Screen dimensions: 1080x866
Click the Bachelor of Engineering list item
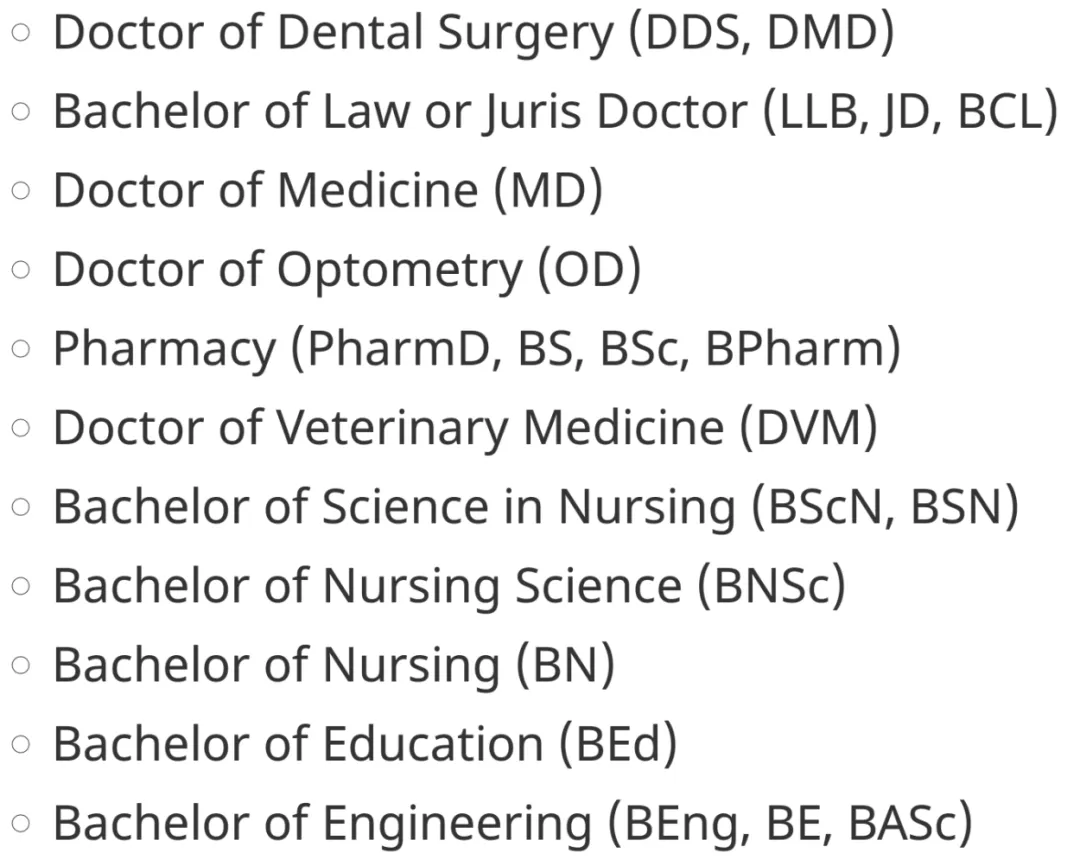point(512,822)
